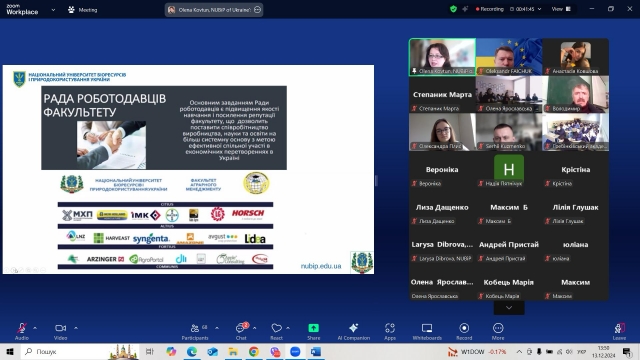Click the Olena Kovtun sharing options button
The width and height of the screenshot is (640, 360).
pyautogui.click(x=258, y=10)
